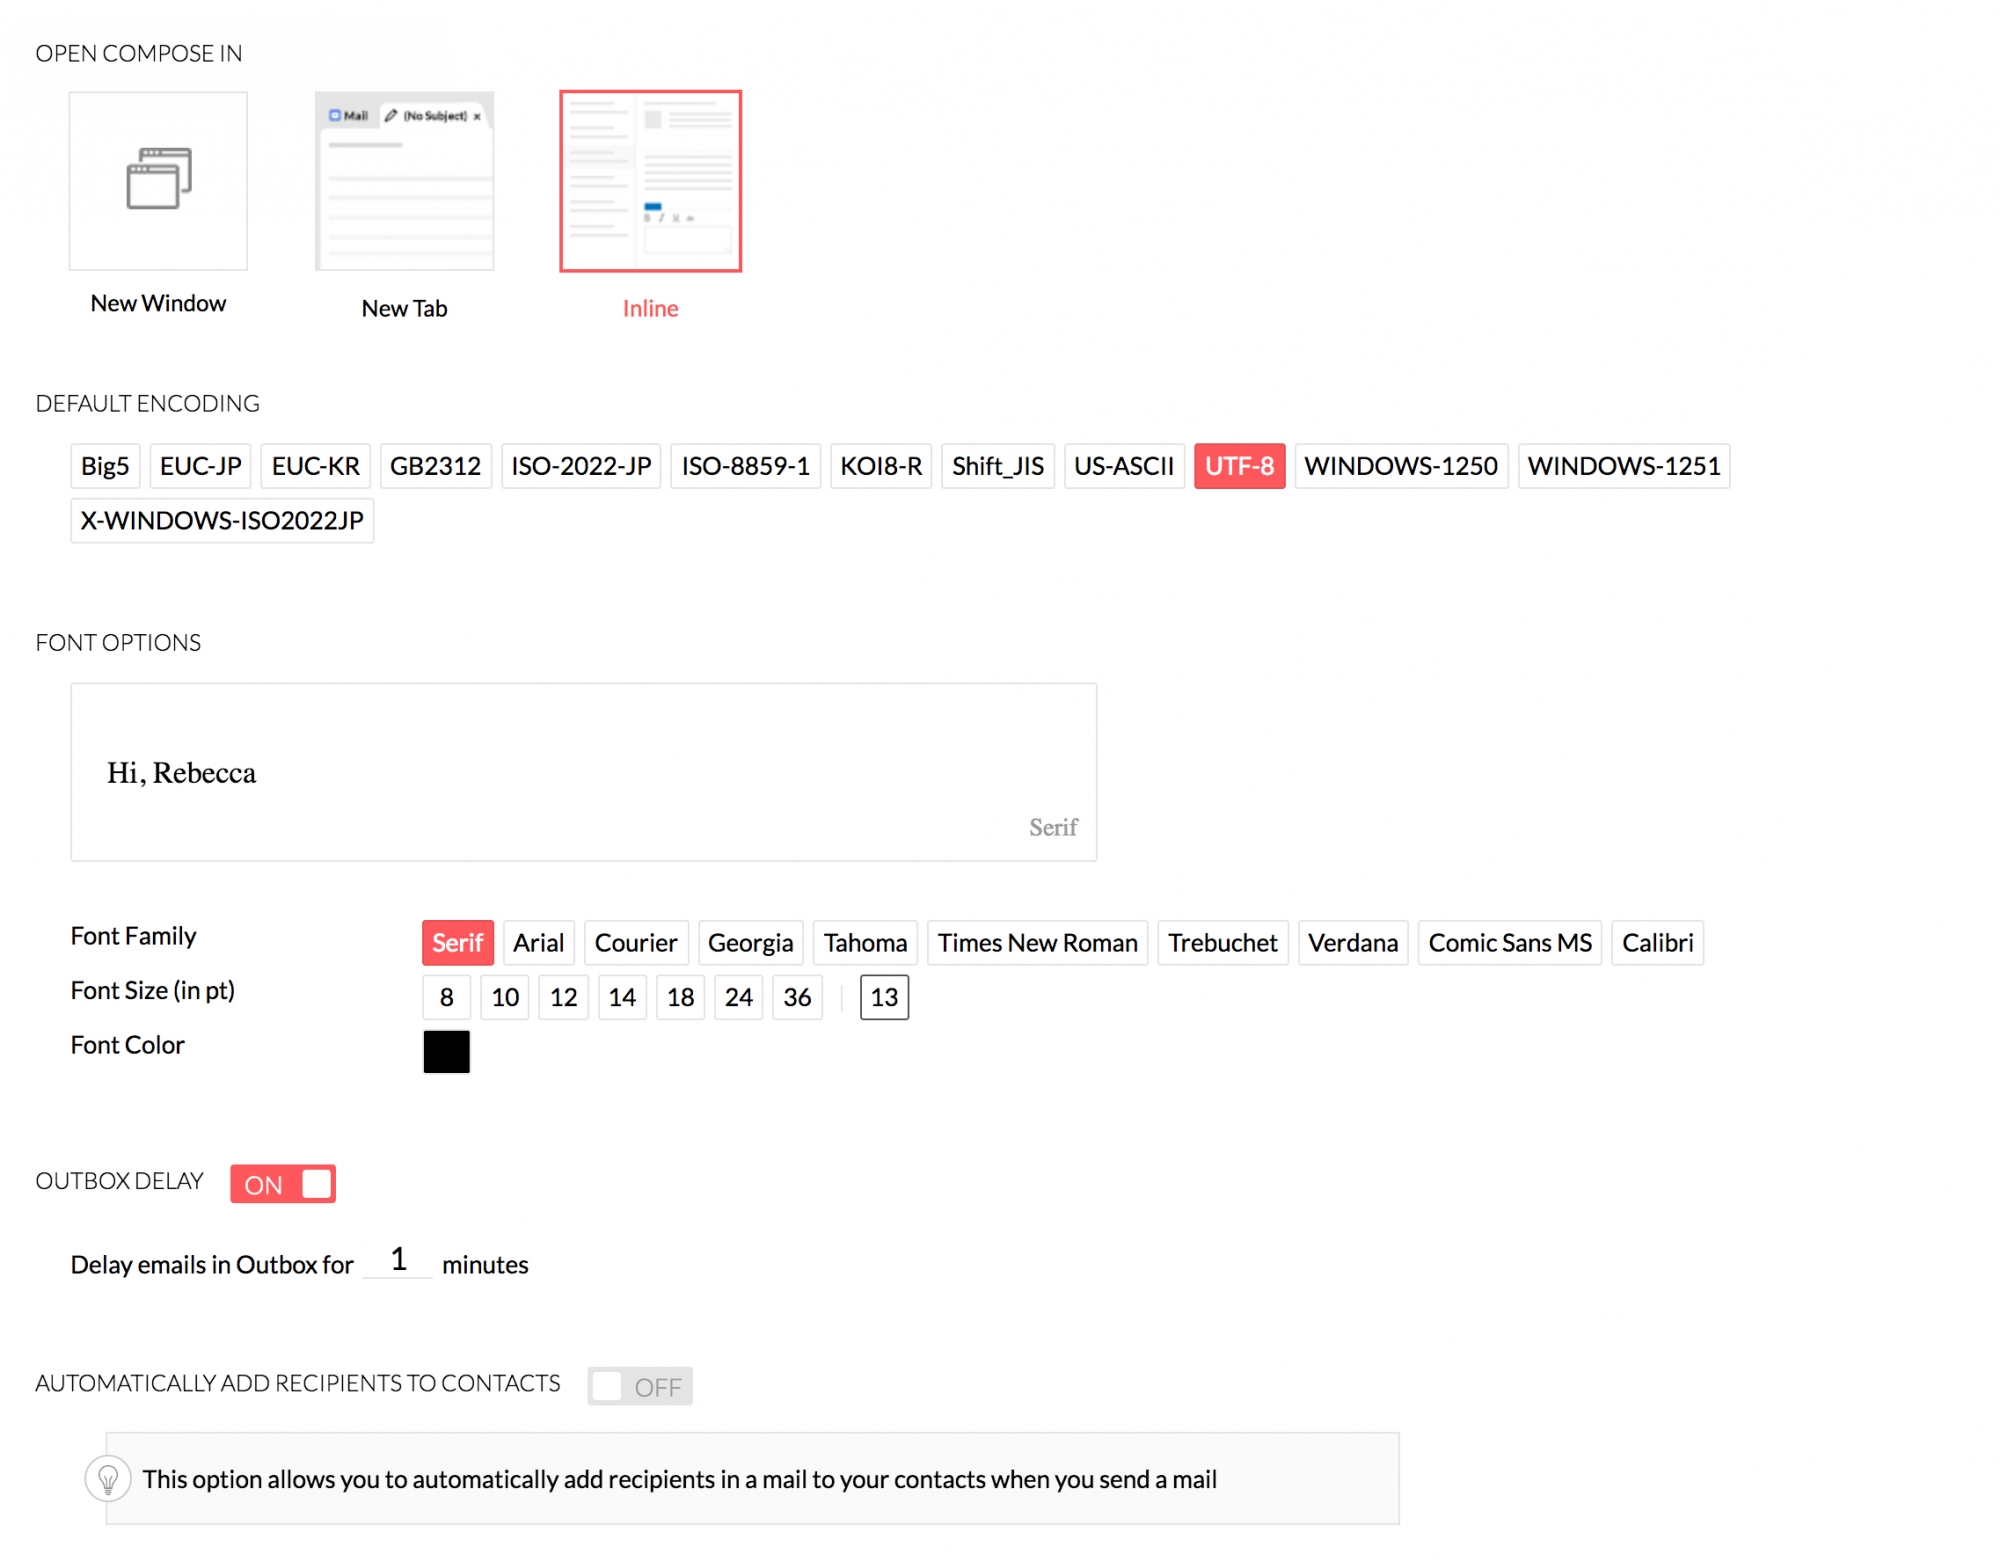Select UTF-8 default encoding
The image size is (2000, 1562).
(1239, 466)
